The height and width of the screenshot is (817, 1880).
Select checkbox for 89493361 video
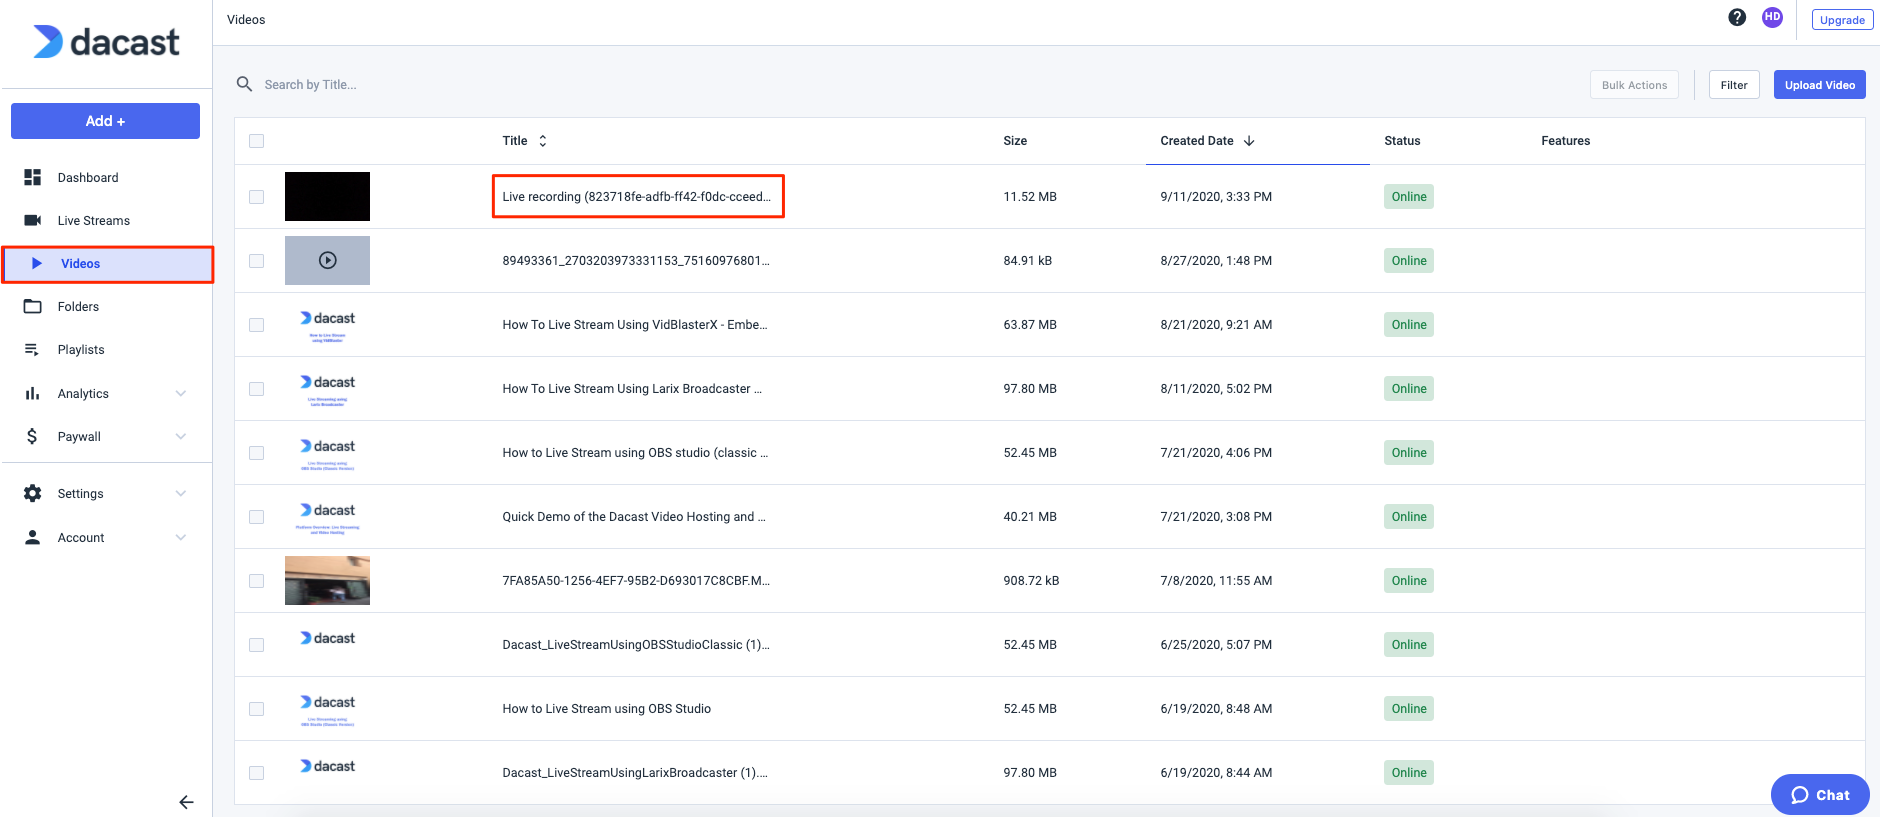(x=257, y=261)
